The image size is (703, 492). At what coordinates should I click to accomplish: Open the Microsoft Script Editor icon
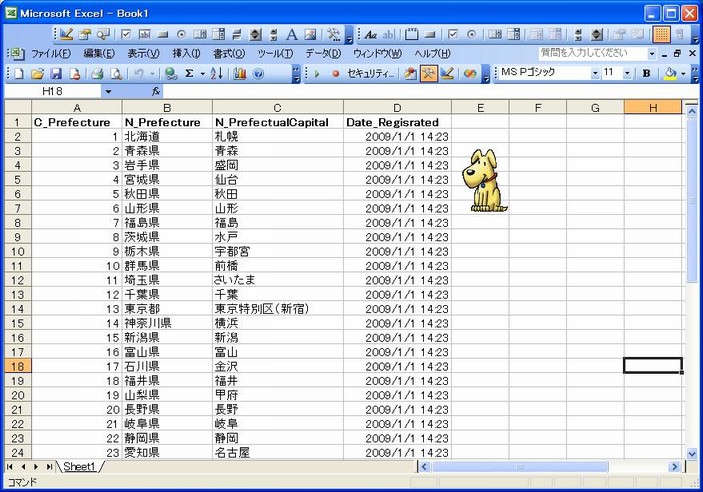coord(470,74)
